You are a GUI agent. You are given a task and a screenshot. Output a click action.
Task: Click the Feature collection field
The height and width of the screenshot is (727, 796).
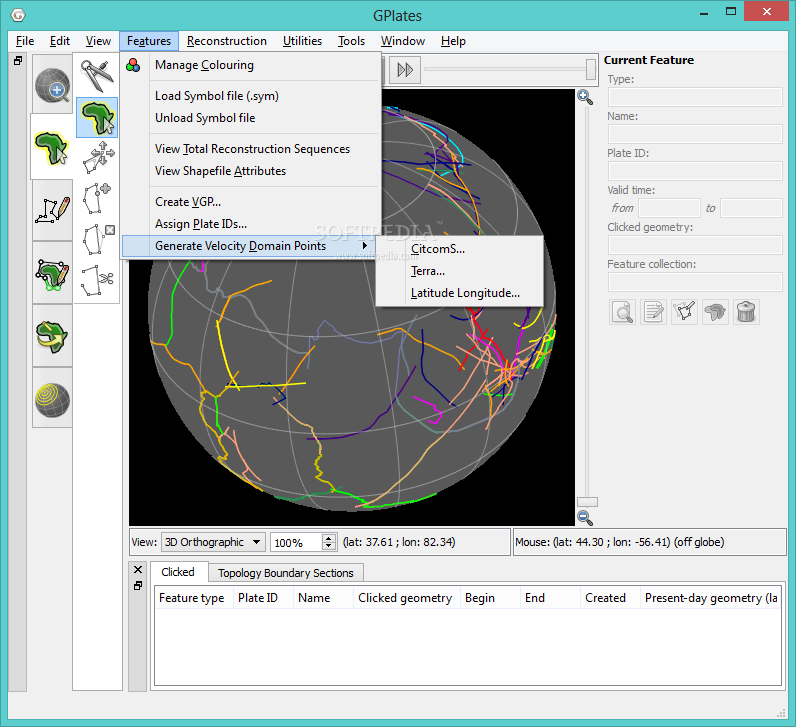(x=695, y=282)
